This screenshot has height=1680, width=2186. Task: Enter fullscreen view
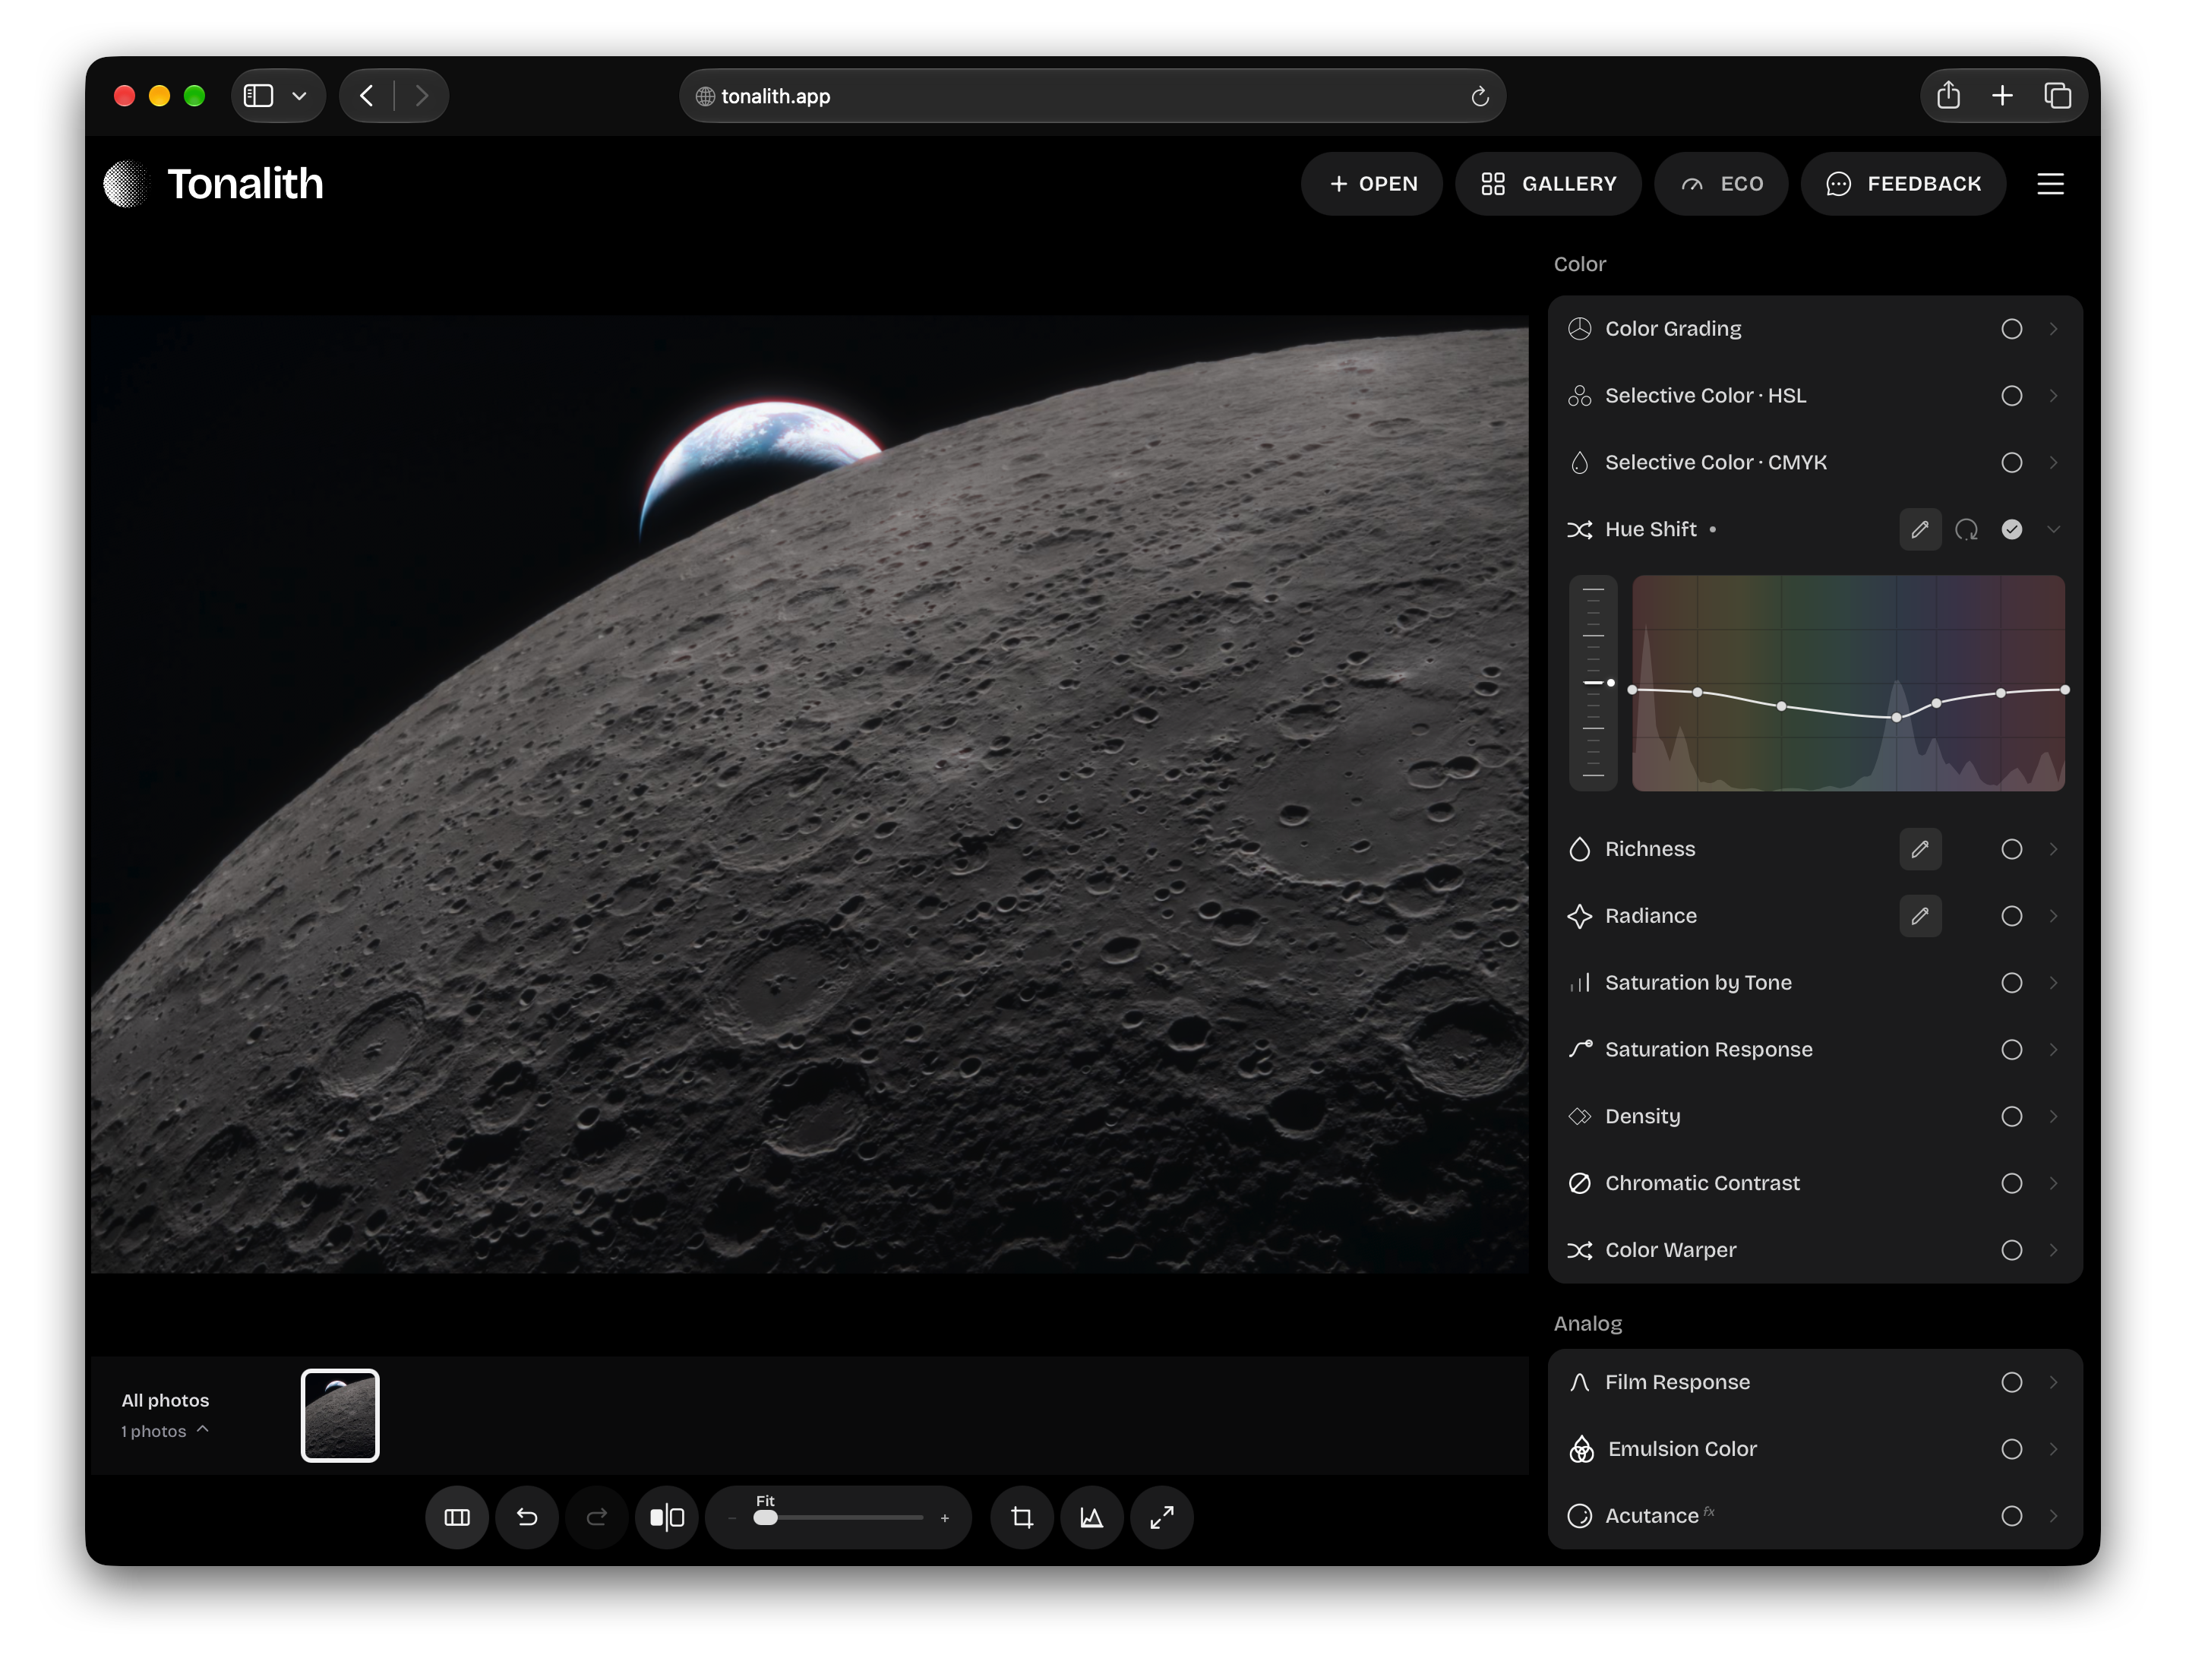tap(1162, 1517)
